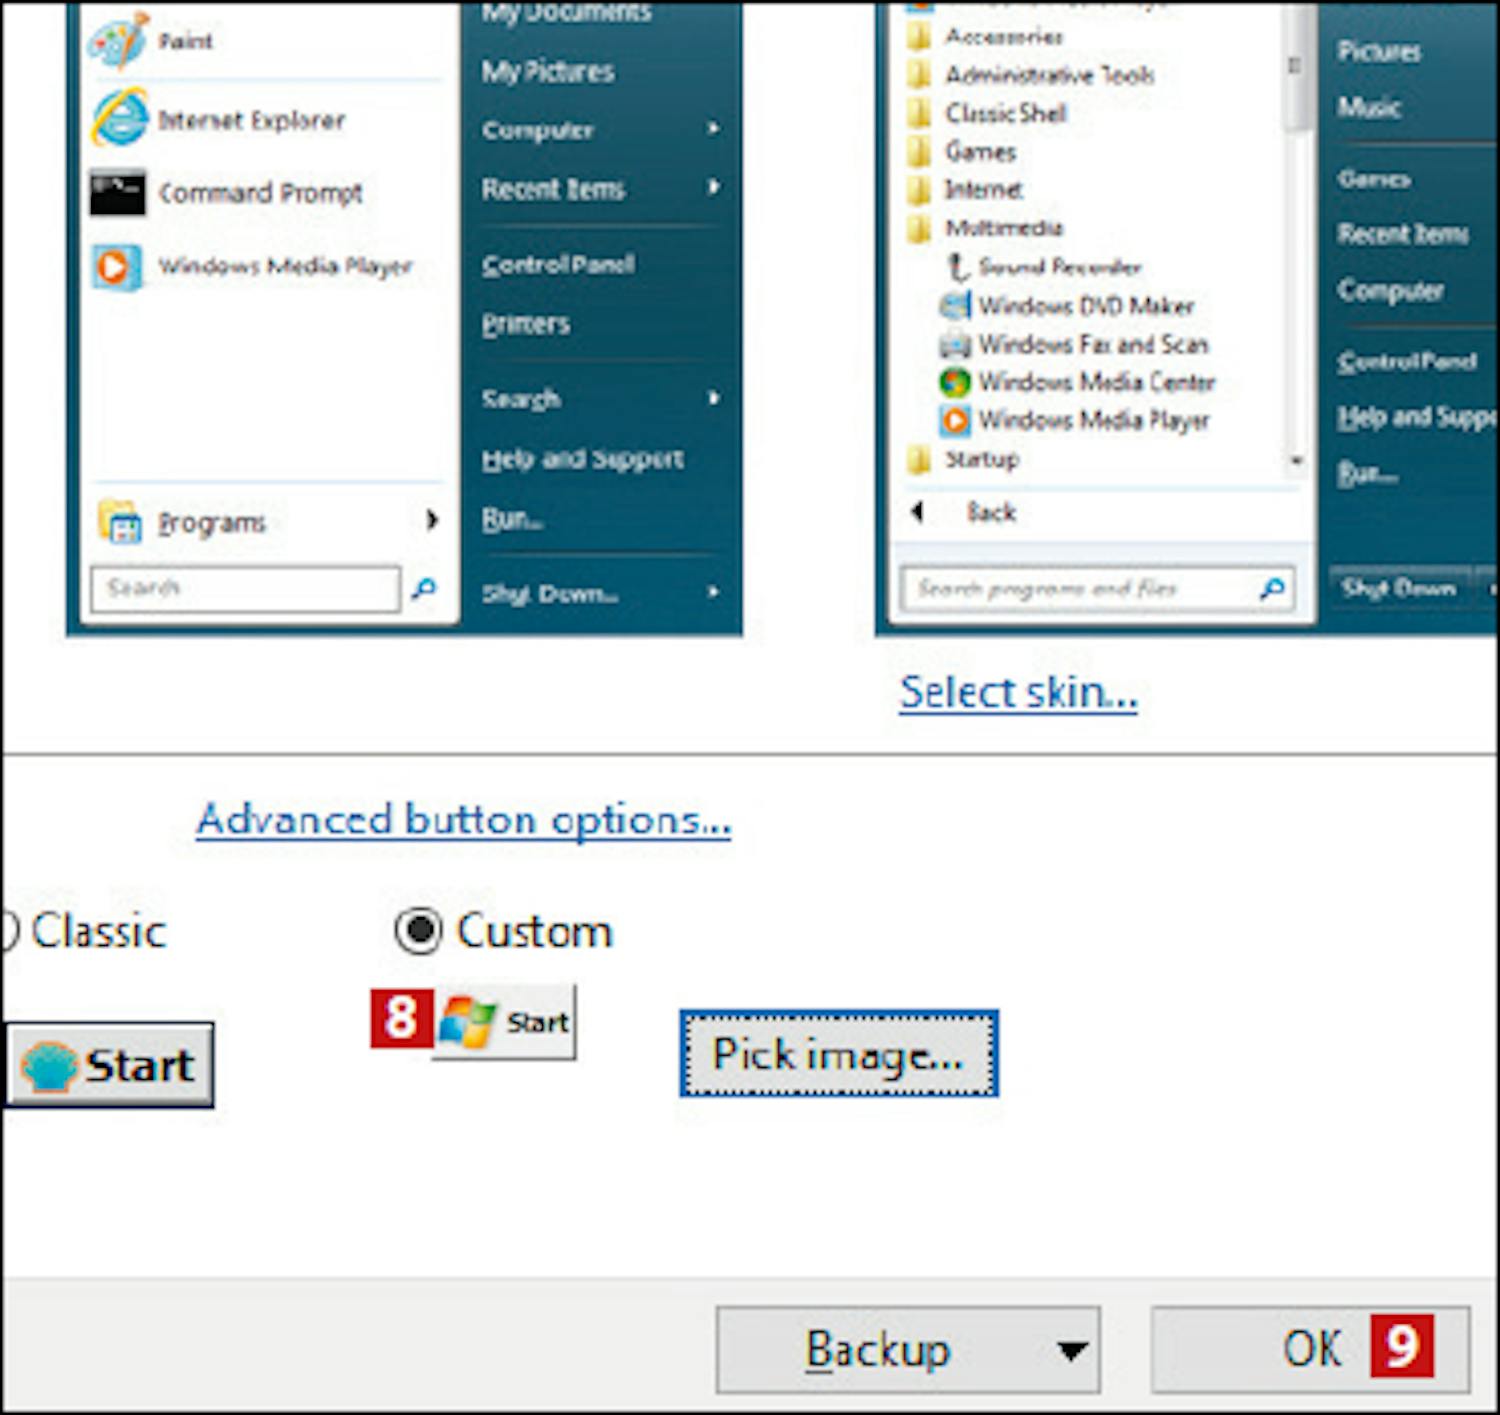Expand the Shut Down... arrow in left preview
Screen dimensions: 1500x1415
pos(713,592)
